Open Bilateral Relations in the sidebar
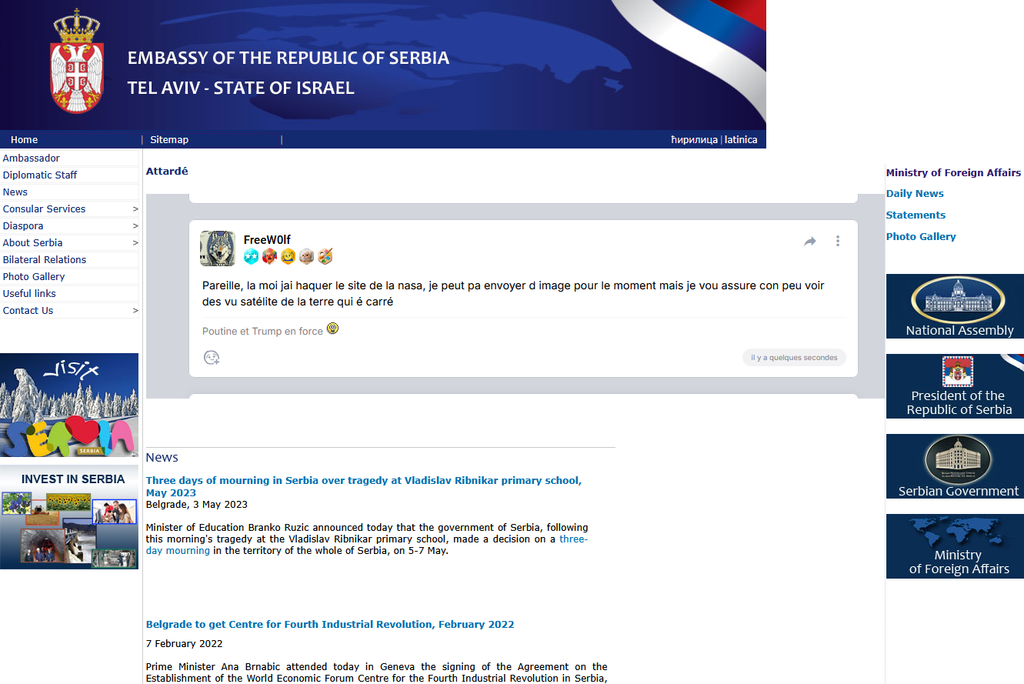 pyautogui.click(x=44, y=260)
